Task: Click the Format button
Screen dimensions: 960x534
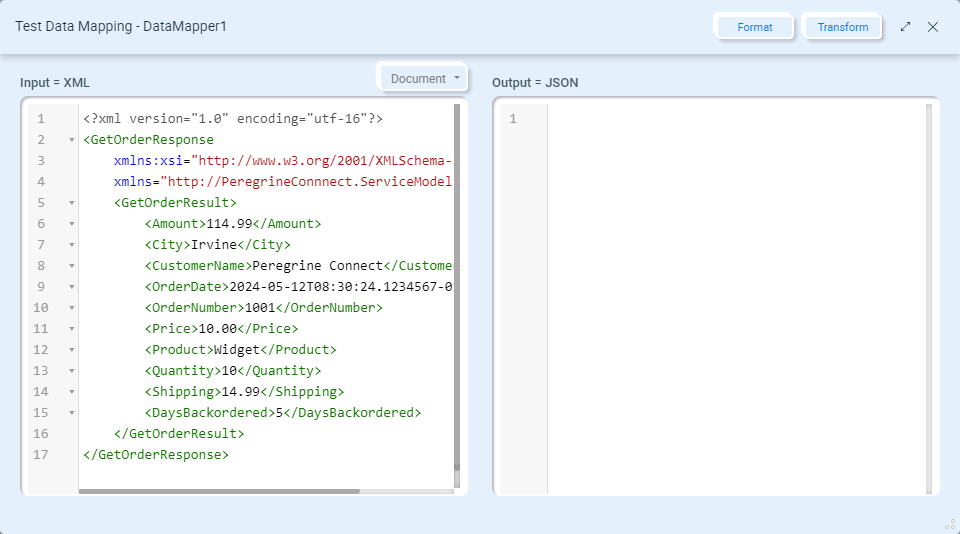Action: coord(754,27)
